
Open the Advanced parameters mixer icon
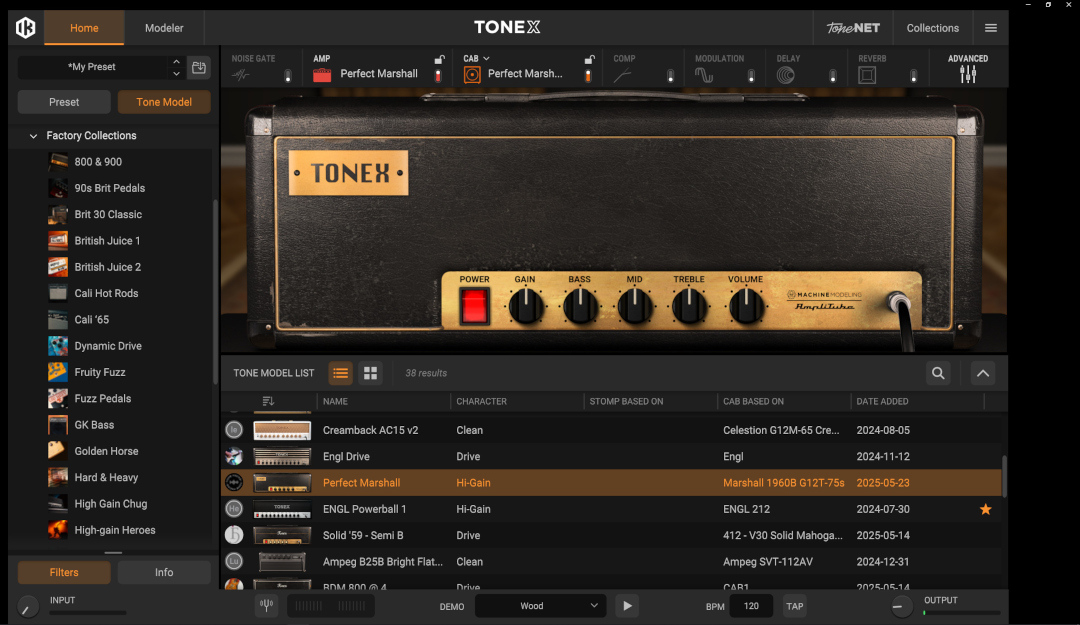tap(968, 74)
